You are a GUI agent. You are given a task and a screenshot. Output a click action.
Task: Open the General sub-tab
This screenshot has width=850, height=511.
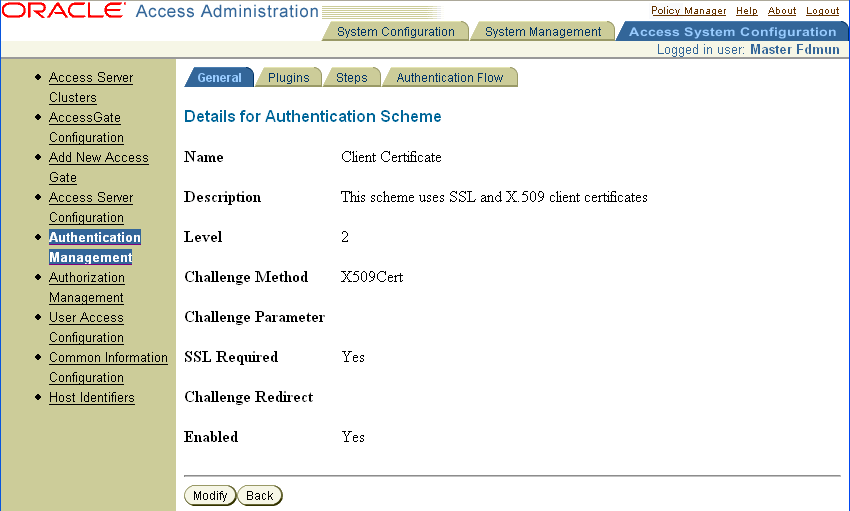pyautogui.click(x=219, y=77)
